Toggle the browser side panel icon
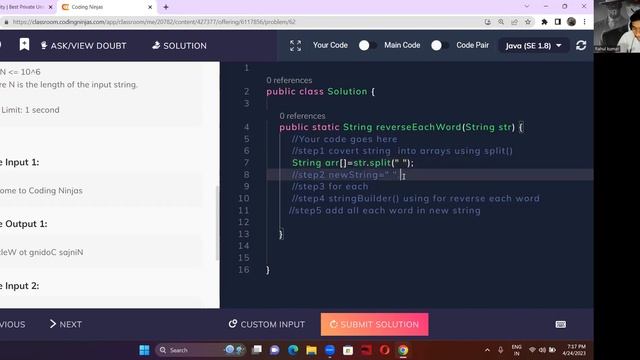 558,22
